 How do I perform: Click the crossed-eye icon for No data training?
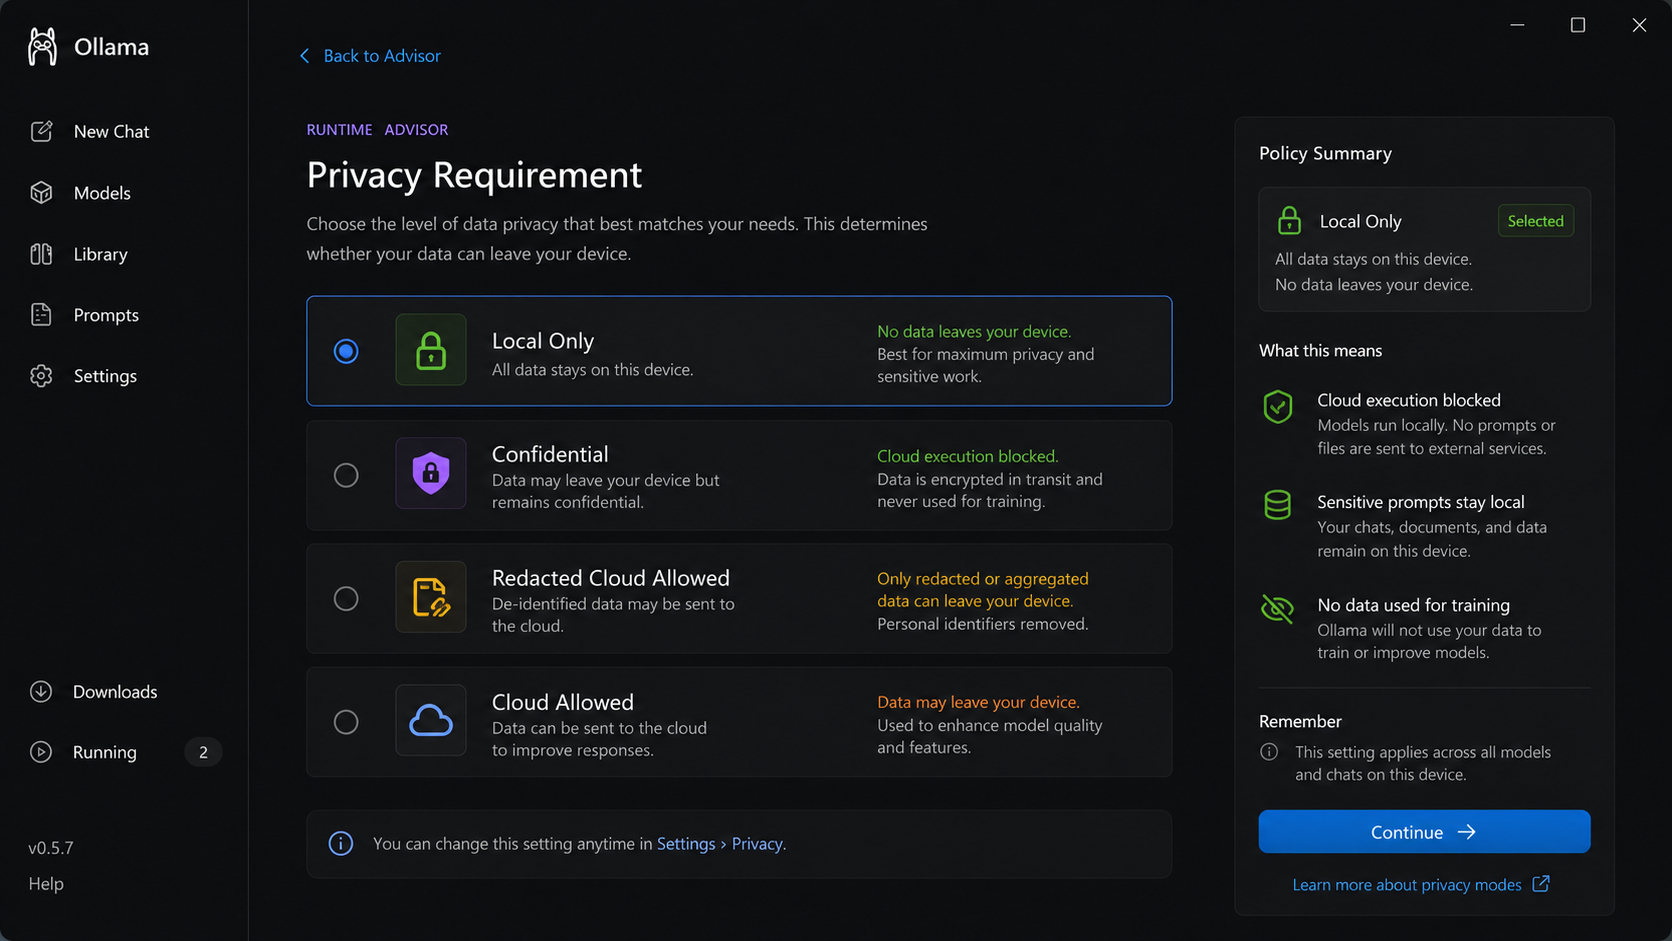1278,608
